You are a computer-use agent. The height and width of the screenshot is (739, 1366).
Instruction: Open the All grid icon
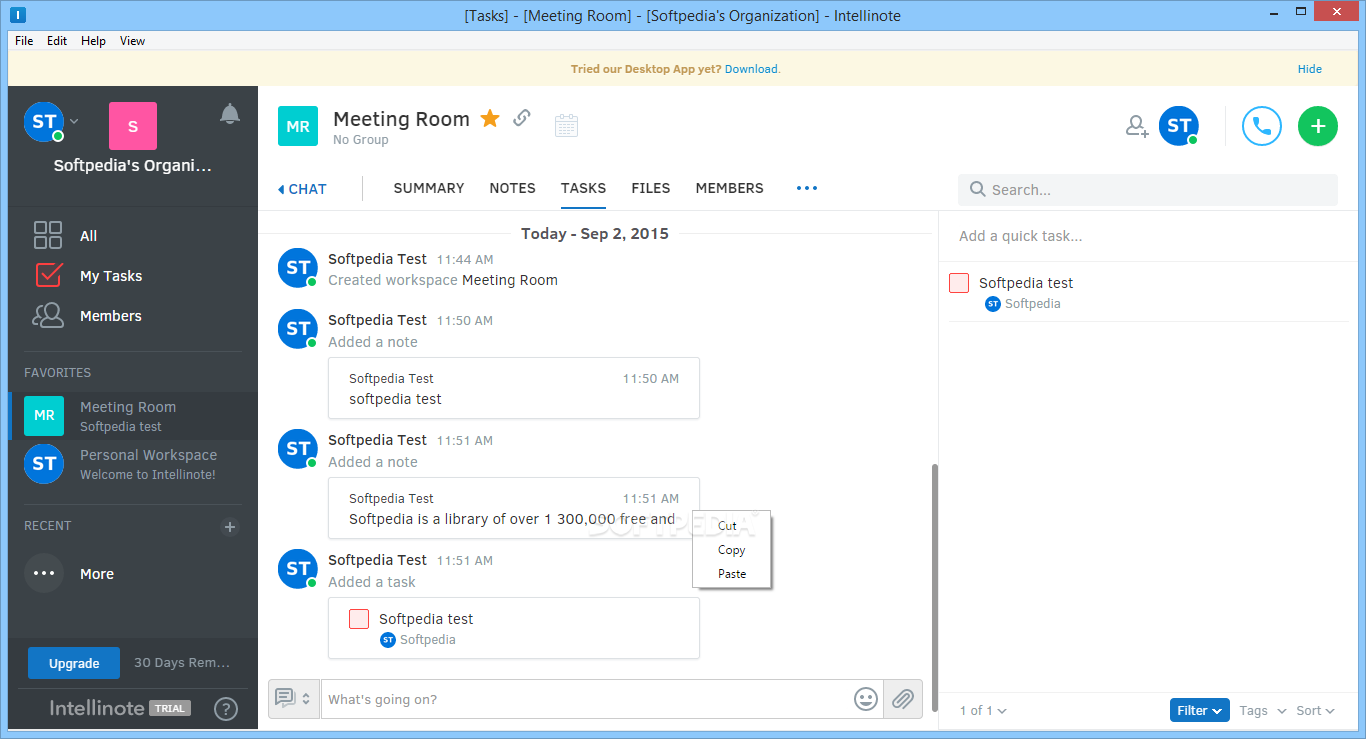48,235
